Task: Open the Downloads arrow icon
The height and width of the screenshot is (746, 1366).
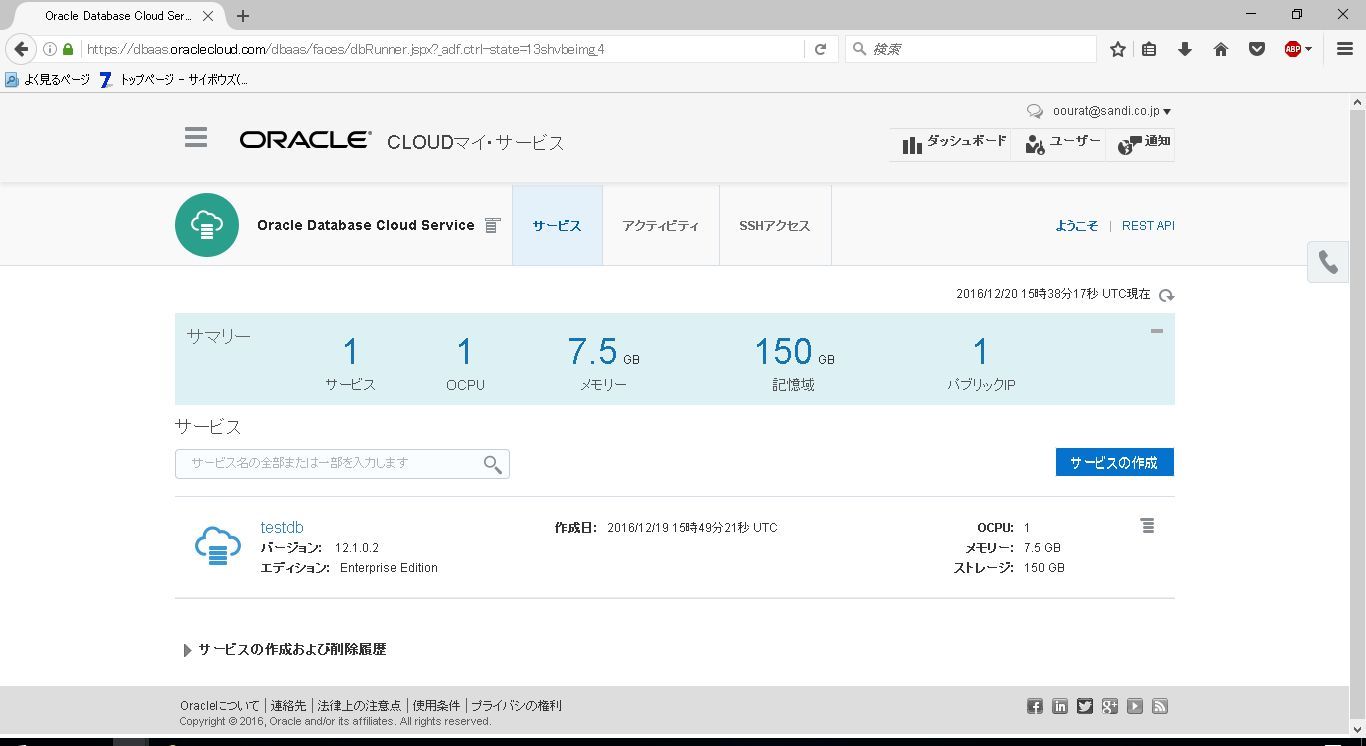Action: [1185, 49]
